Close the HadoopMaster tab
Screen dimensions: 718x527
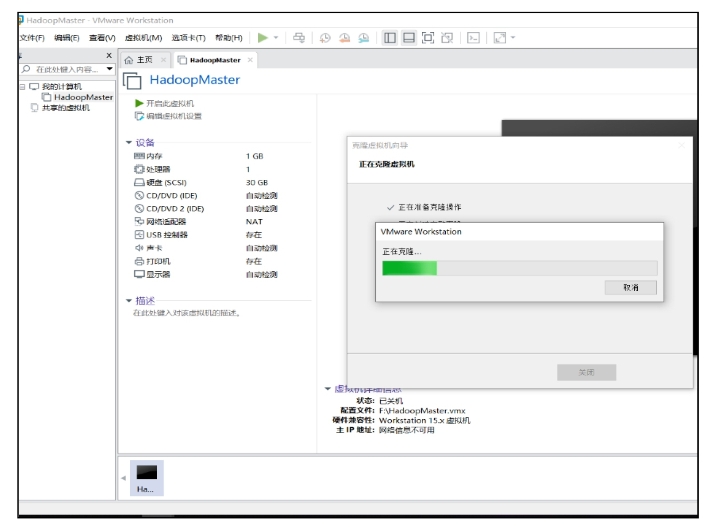[x=250, y=60]
